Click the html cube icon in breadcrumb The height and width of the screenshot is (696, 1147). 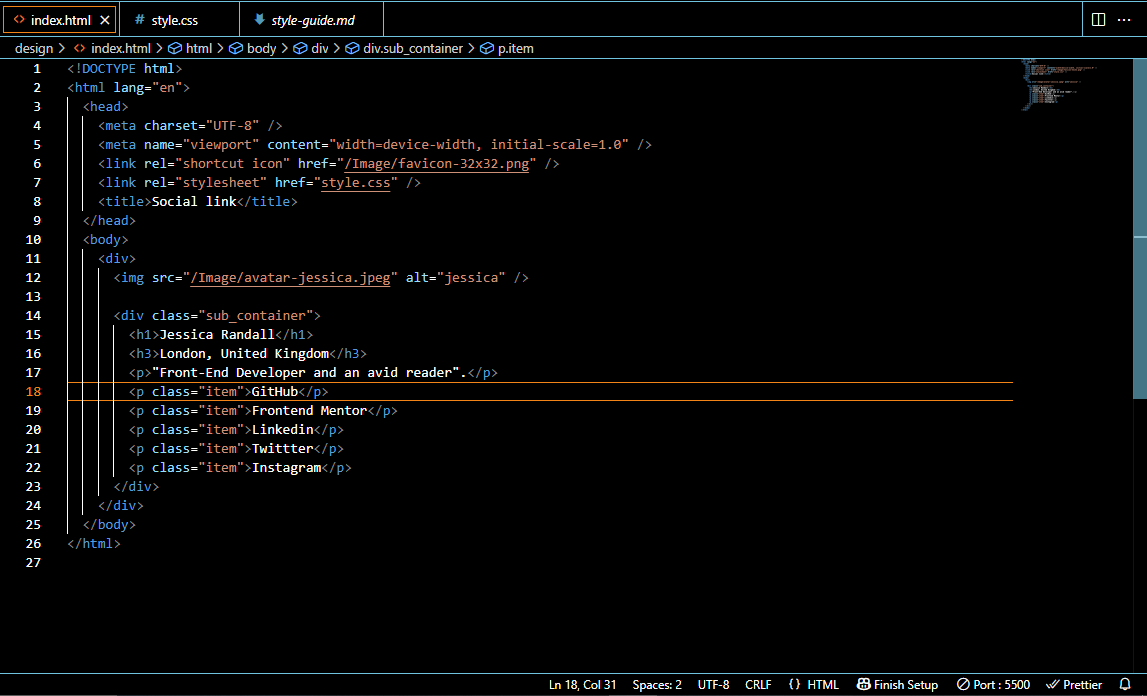tap(175, 48)
